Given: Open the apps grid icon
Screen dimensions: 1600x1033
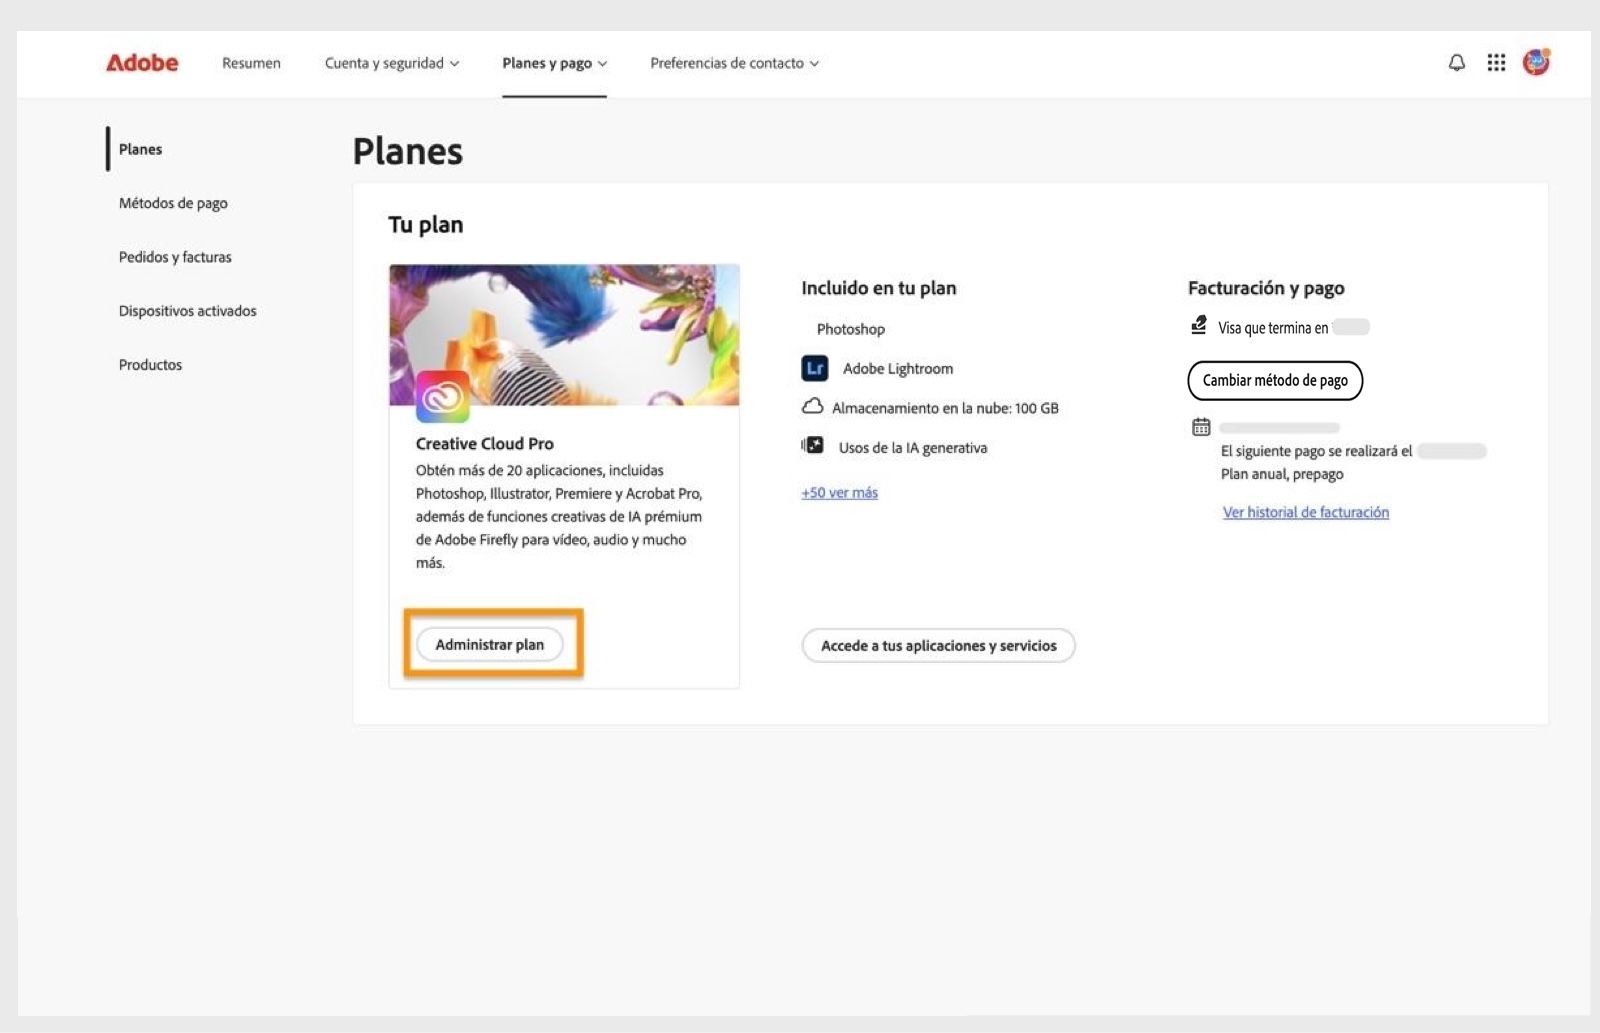Looking at the screenshot, I should pos(1496,63).
